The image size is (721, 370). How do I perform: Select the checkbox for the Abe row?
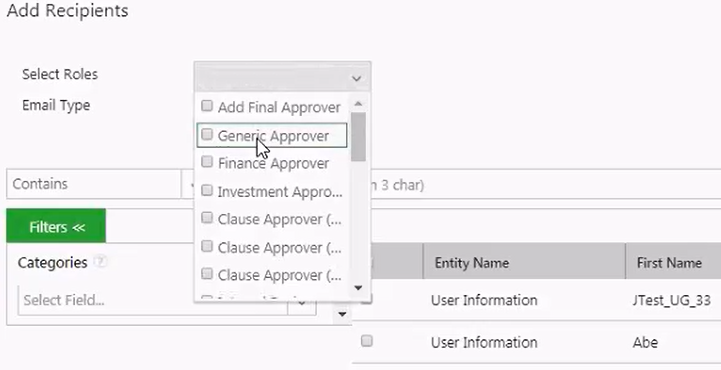coord(366,341)
